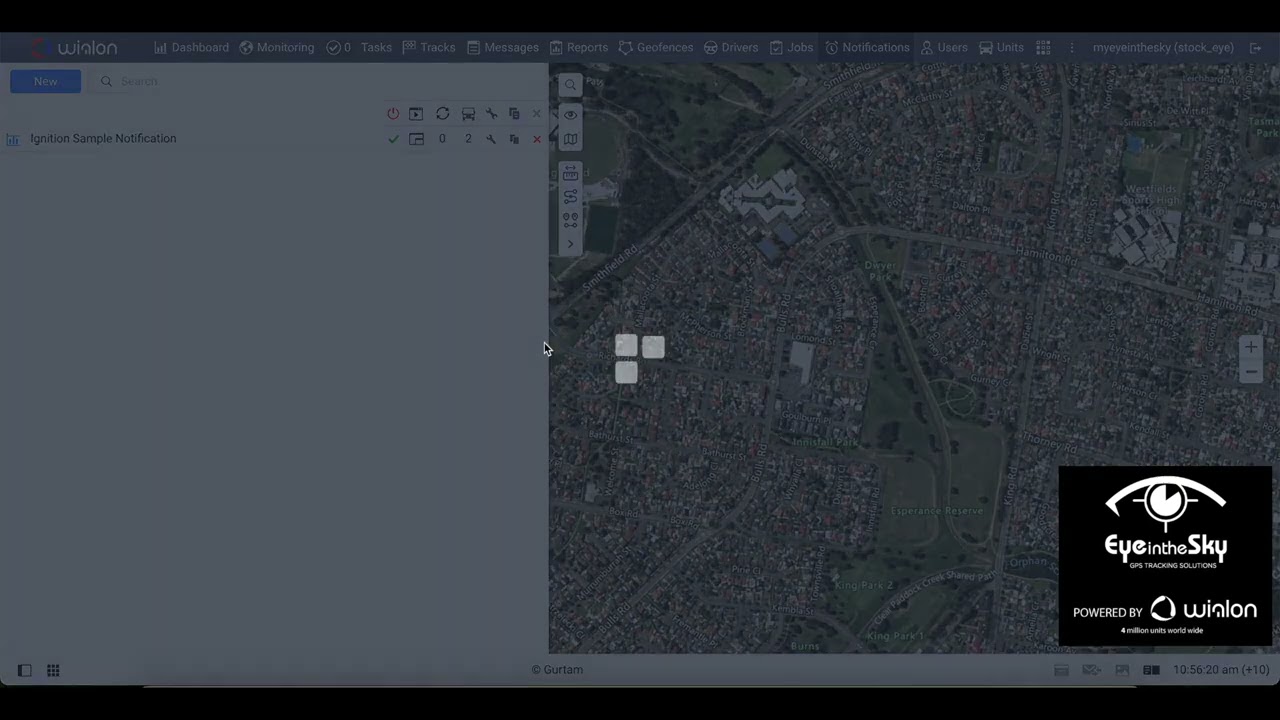
Task: Click the play window action column header icon
Action: click(416, 114)
